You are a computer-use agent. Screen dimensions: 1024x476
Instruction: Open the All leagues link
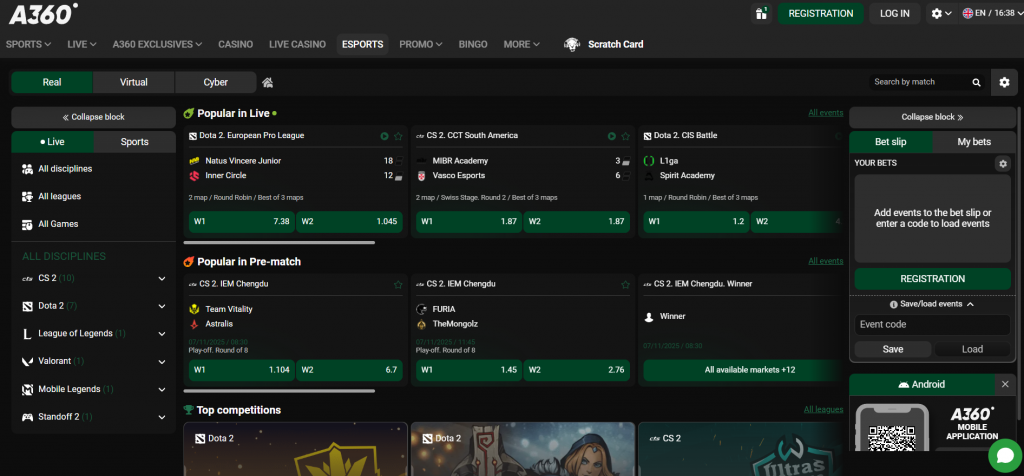[823, 410]
